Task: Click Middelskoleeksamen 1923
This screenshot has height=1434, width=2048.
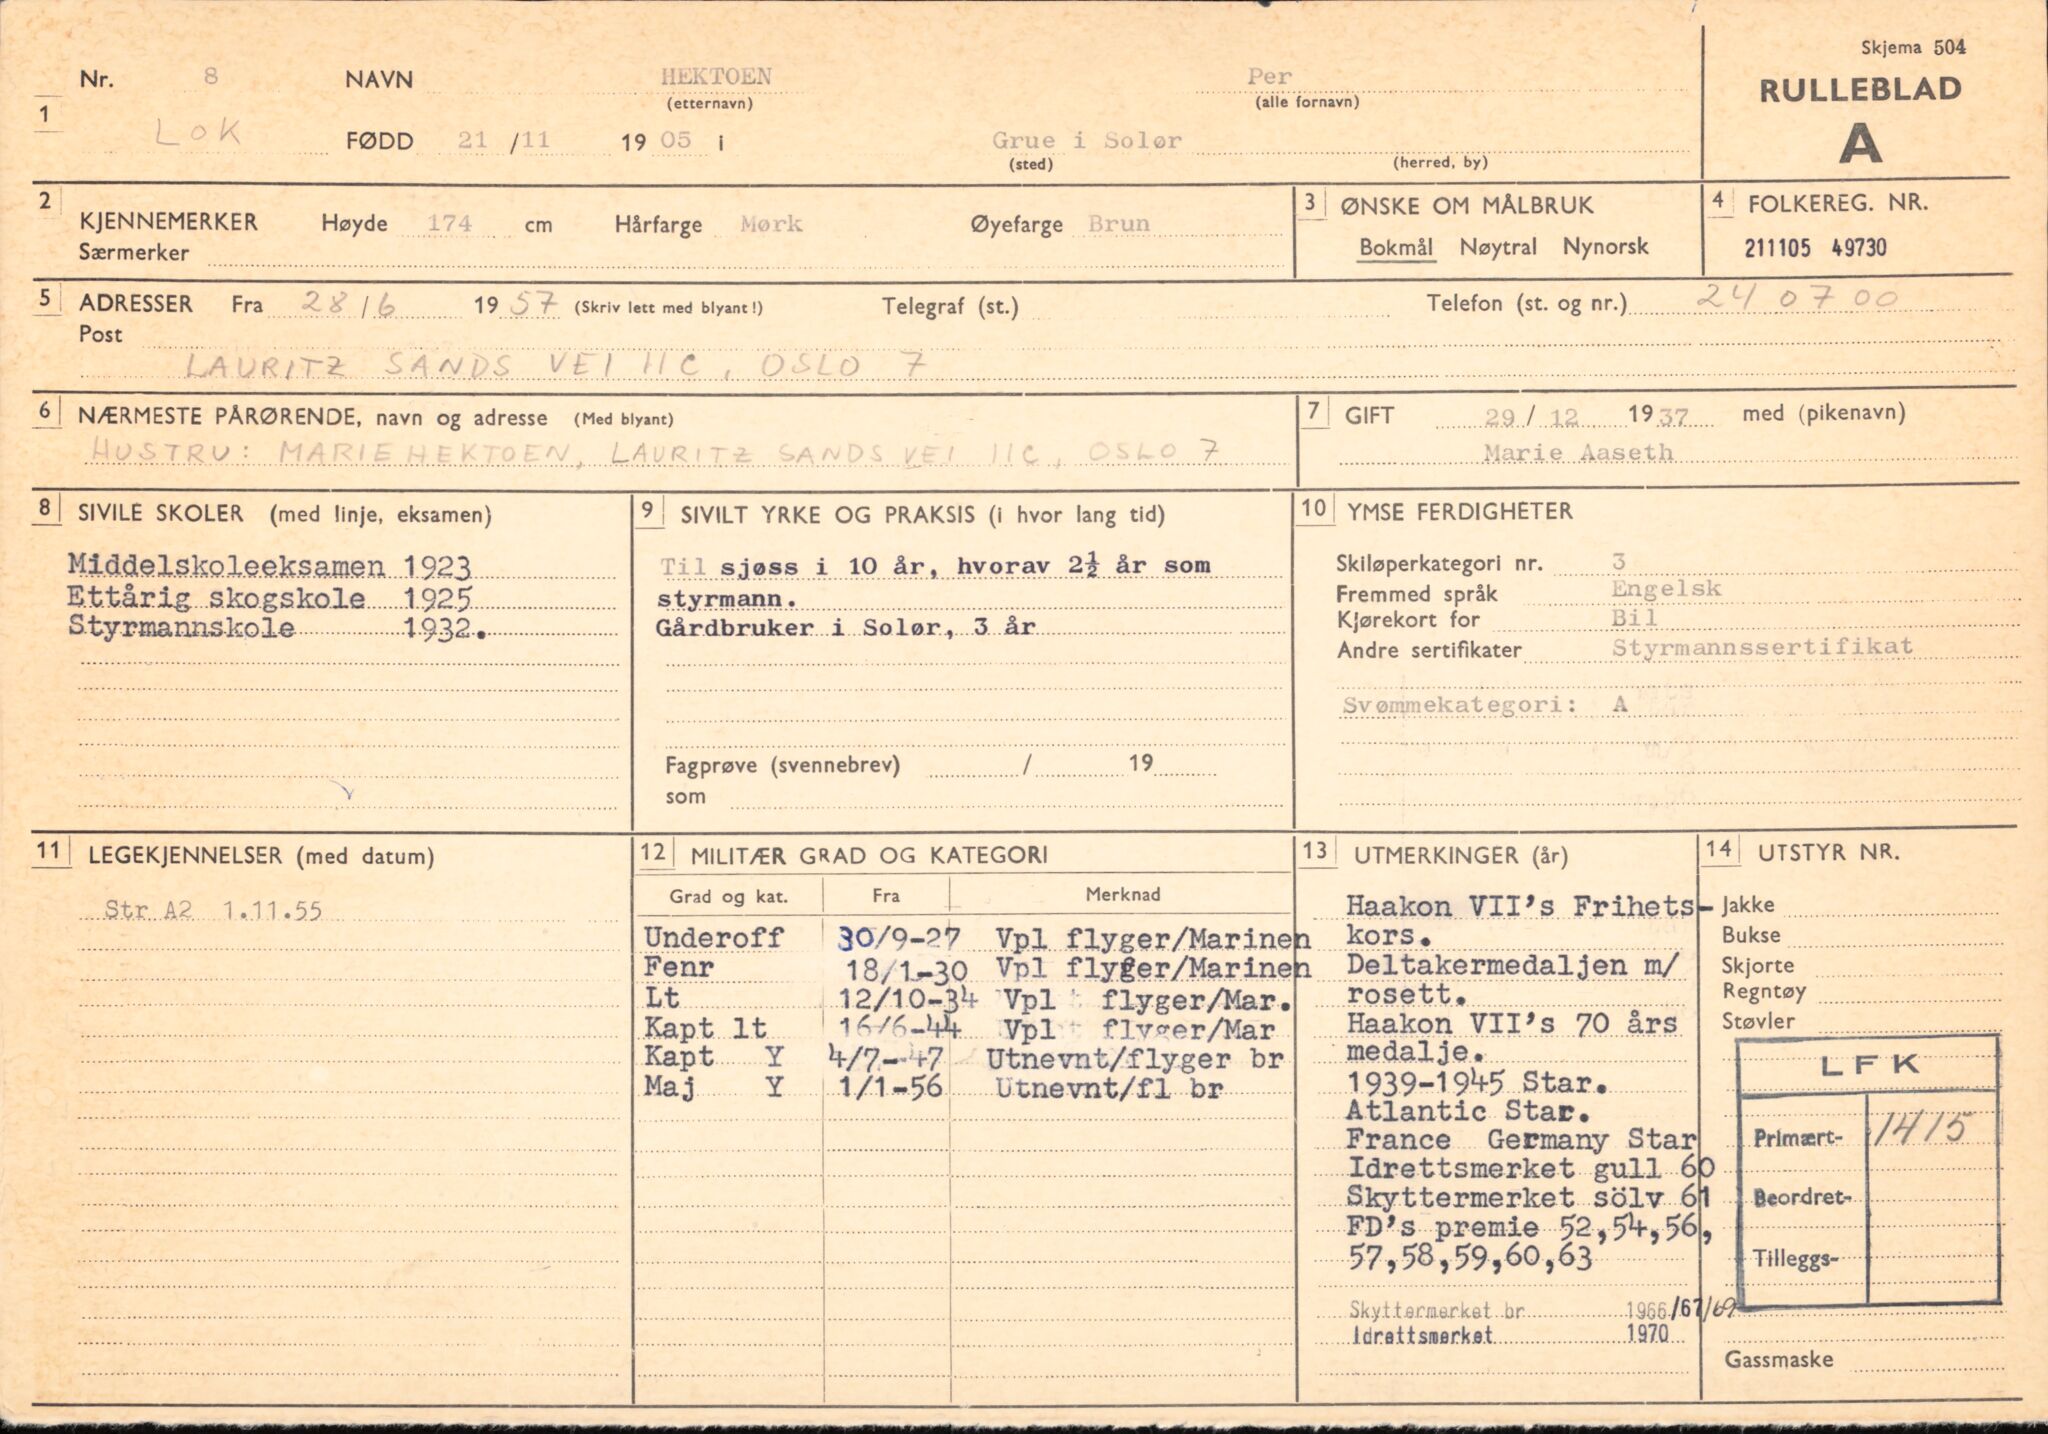Action: [x=269, y=566]
